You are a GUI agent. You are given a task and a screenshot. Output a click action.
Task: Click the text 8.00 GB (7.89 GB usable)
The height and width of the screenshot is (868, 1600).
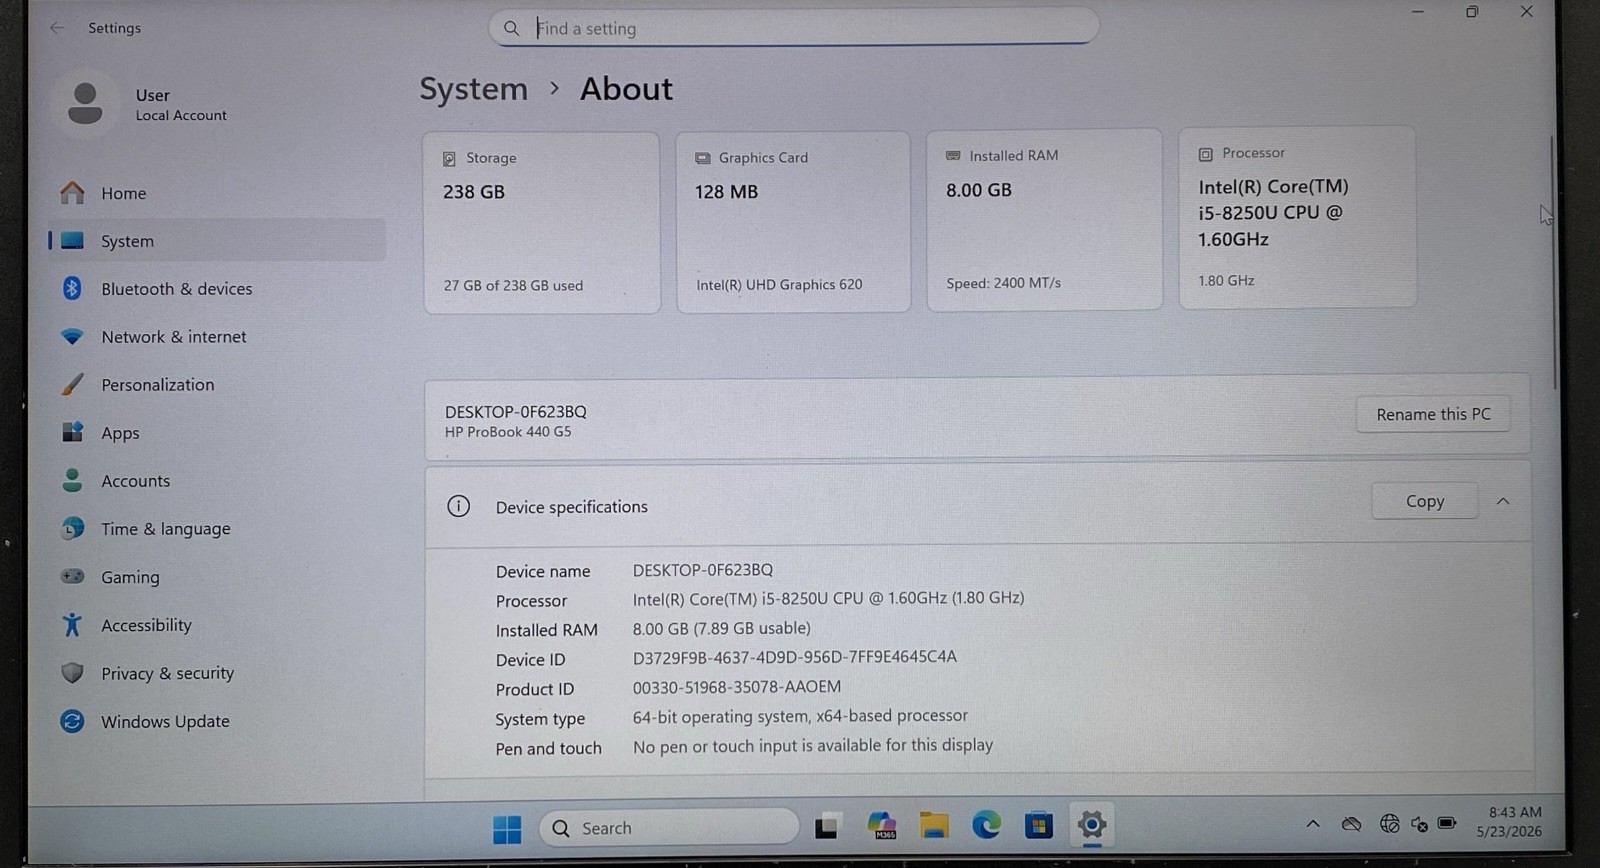coord(721,628)
